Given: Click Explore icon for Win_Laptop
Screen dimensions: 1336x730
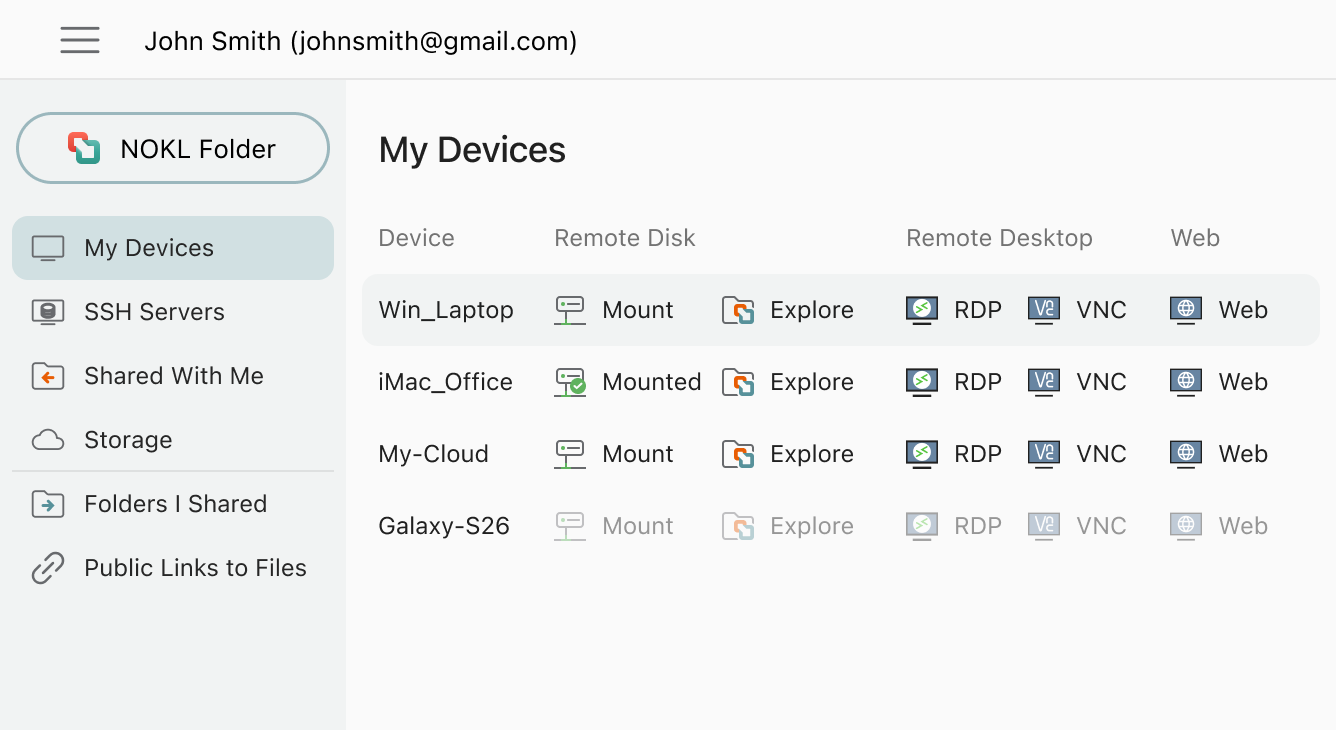Looking at the screenshot, I should click(x=738, y=310).
